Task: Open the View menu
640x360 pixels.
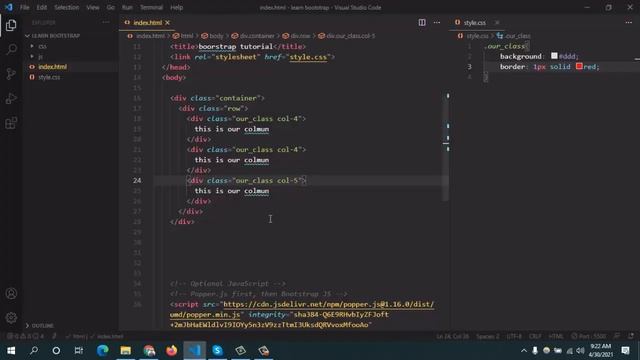Action: [x=93, y=7]
